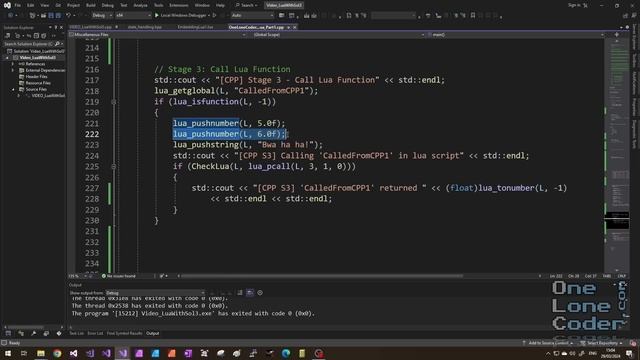Select the Solution 'Video_LuaWithSol3' node

pos(36,51)
